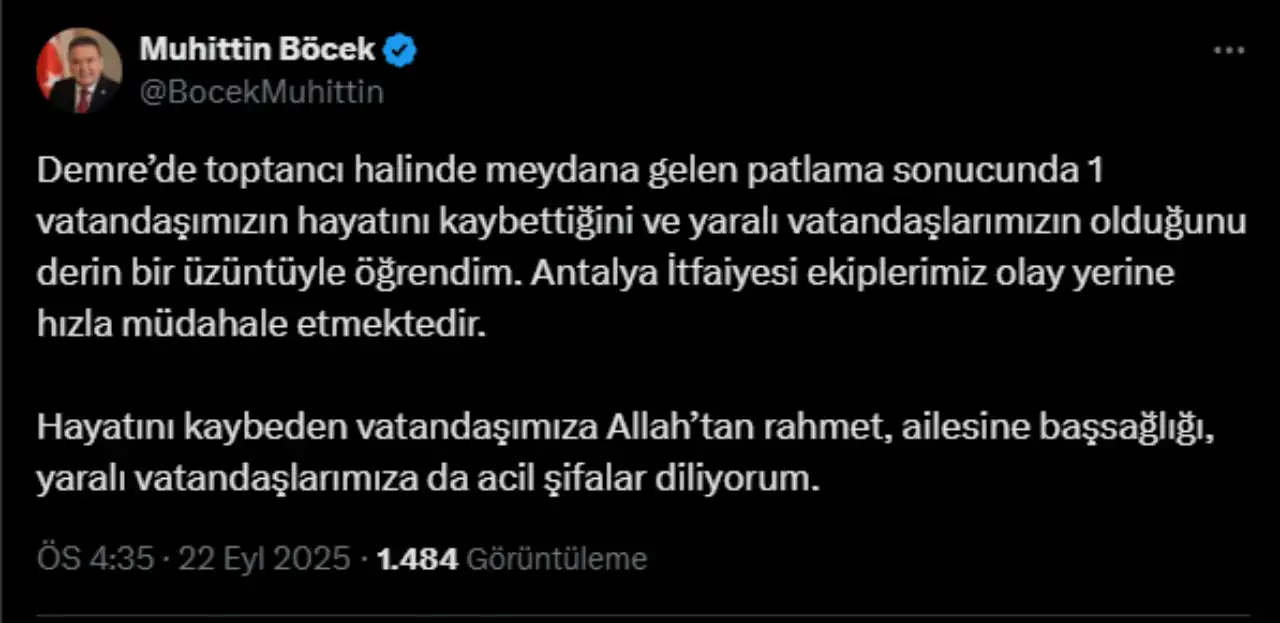1280x623 pixels.
Task: Open Muhittin Böcek's profile avatar photo
Action: click(x=79, y=70)
